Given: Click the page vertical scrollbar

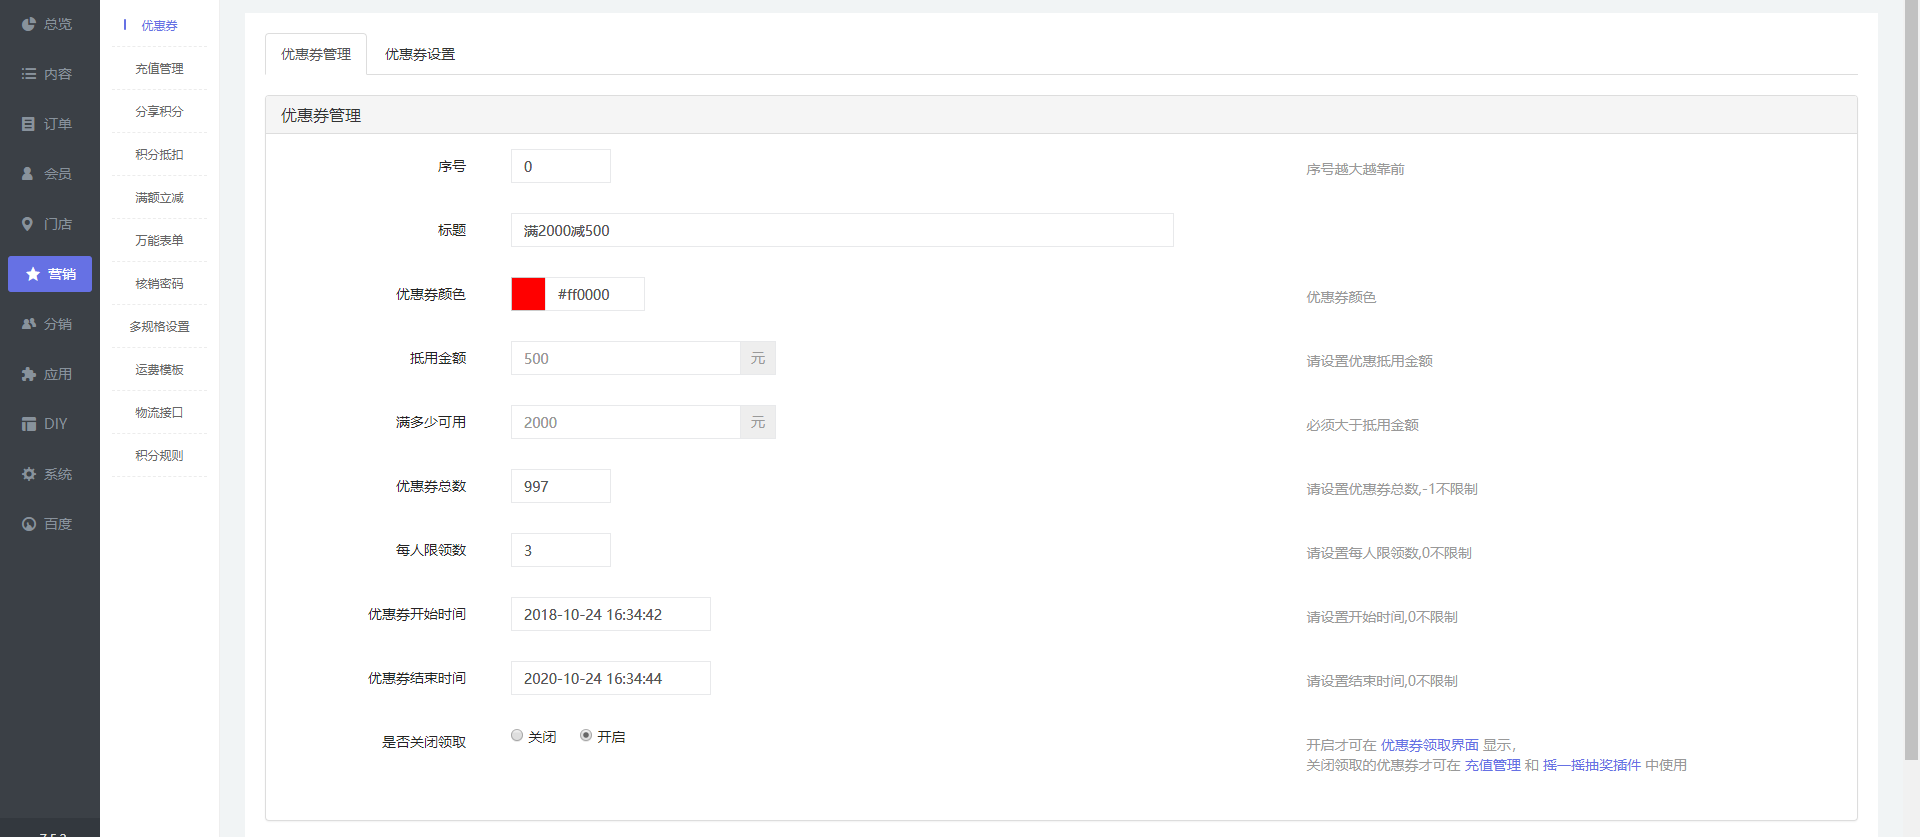Looking at the screenshot, I should click(x=1911, y=380).
